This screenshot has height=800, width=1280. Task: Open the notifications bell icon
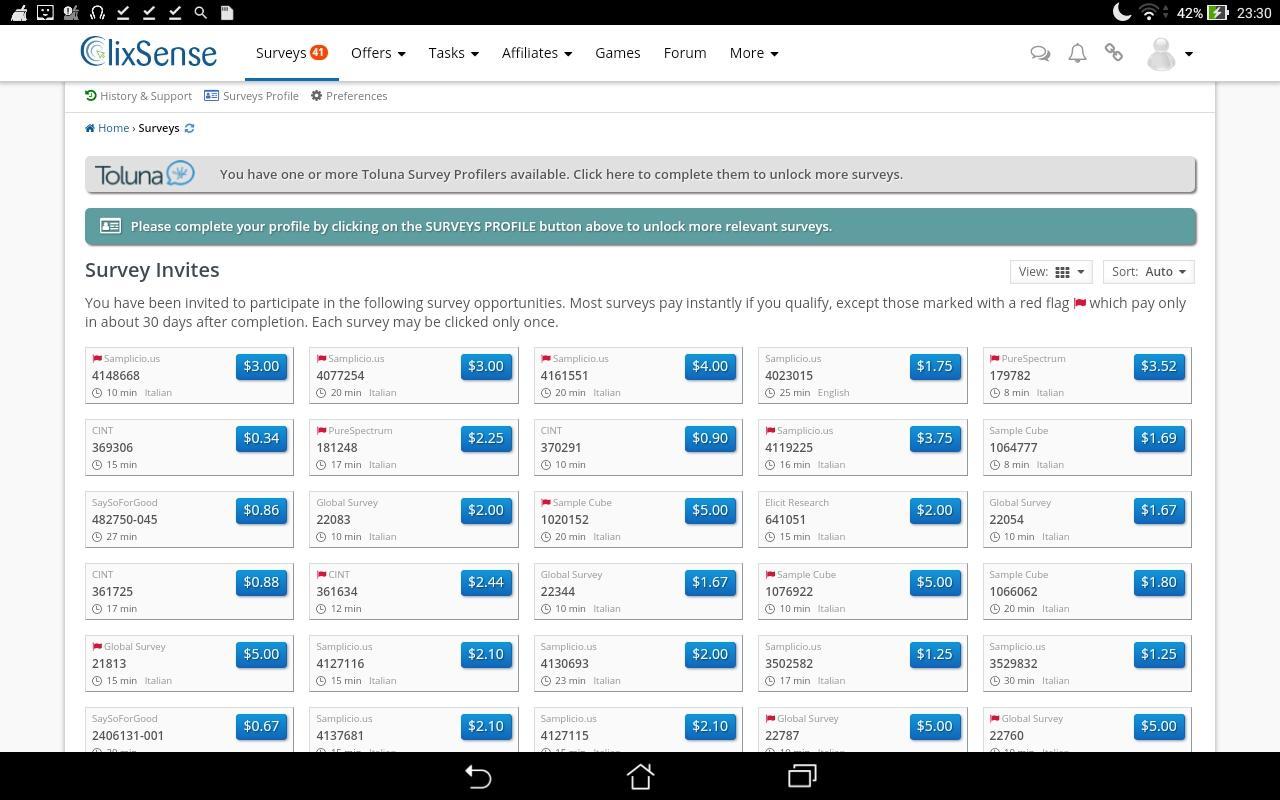(1077, 53)
